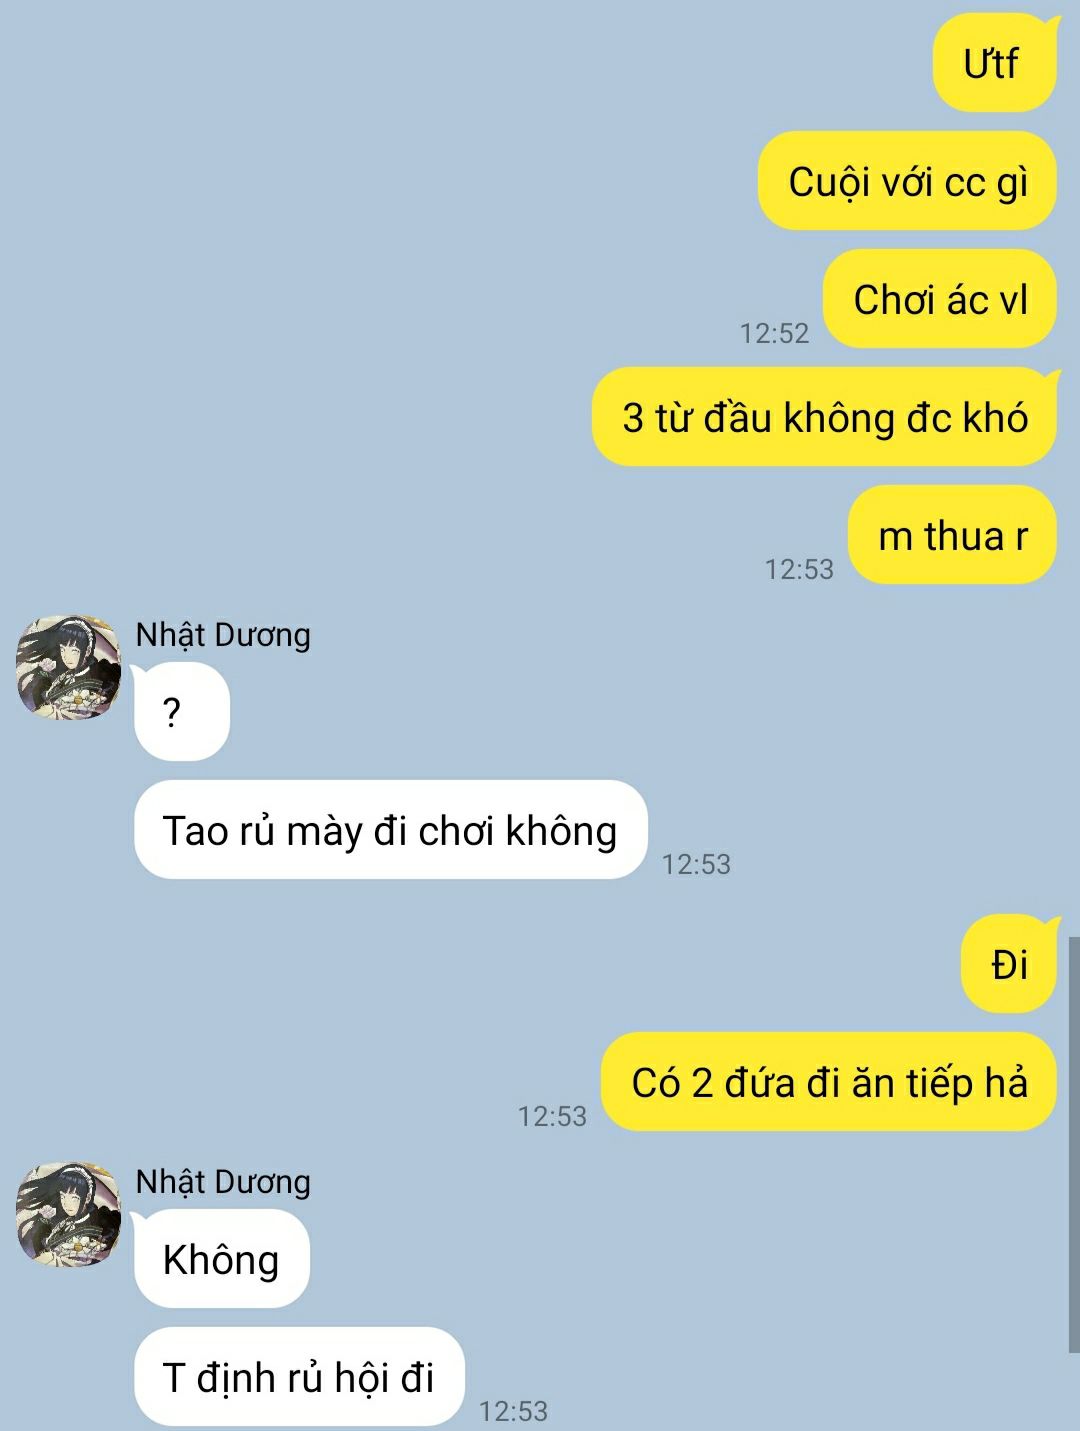Tap the 'Chơi ác vl' bubble
The height and width of the screenshot is (1431, 1080).
coord(940,299)
